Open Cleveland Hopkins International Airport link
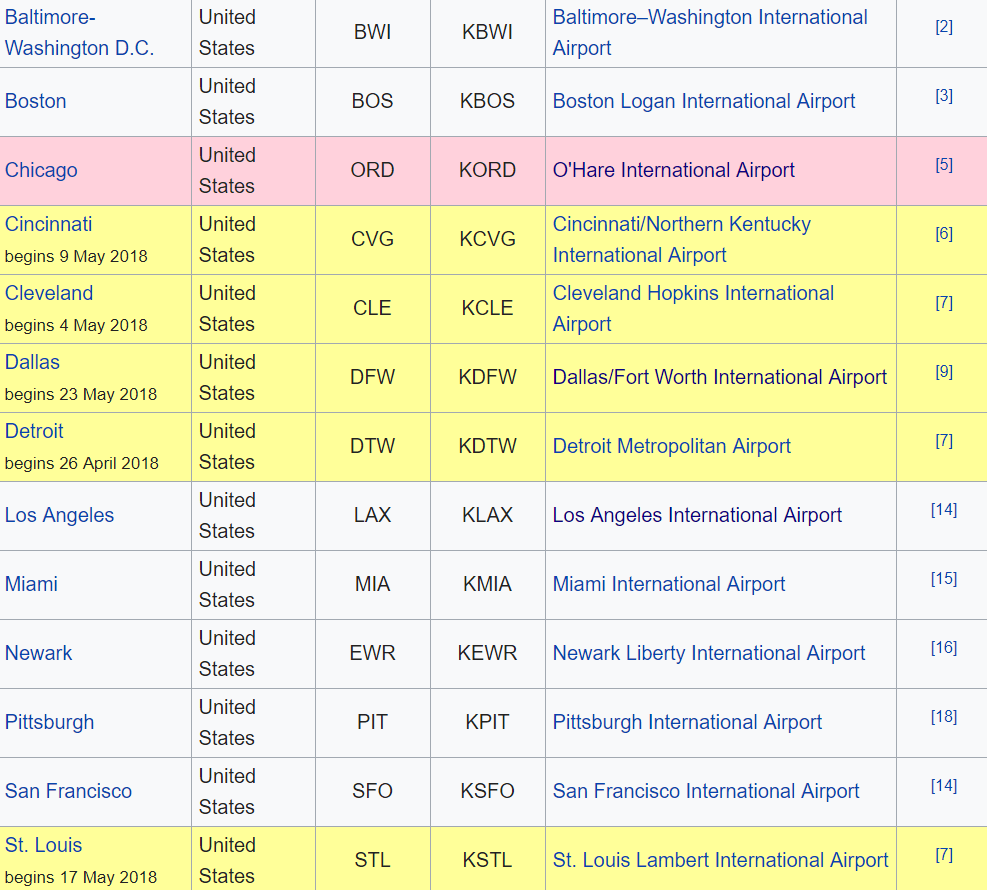This screenshot has height=890, width=987. (x=693, y=308)
